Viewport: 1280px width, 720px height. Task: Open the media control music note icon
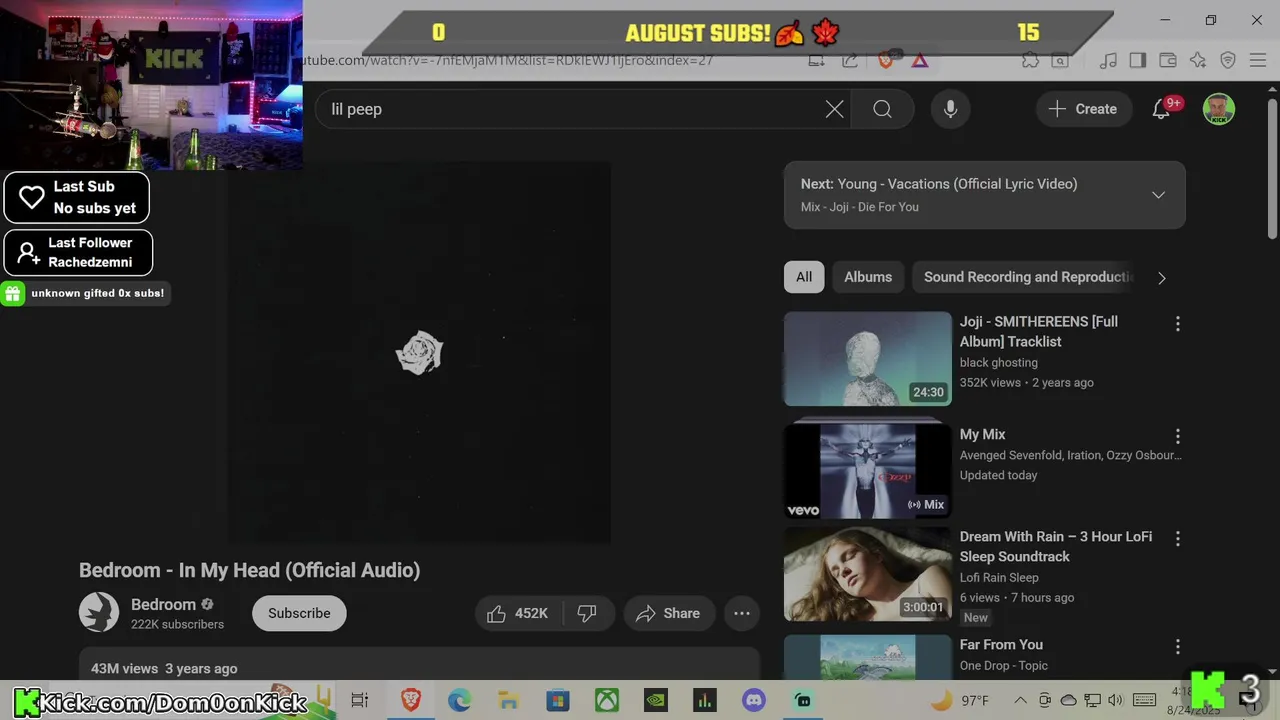tap(1108, 60)
